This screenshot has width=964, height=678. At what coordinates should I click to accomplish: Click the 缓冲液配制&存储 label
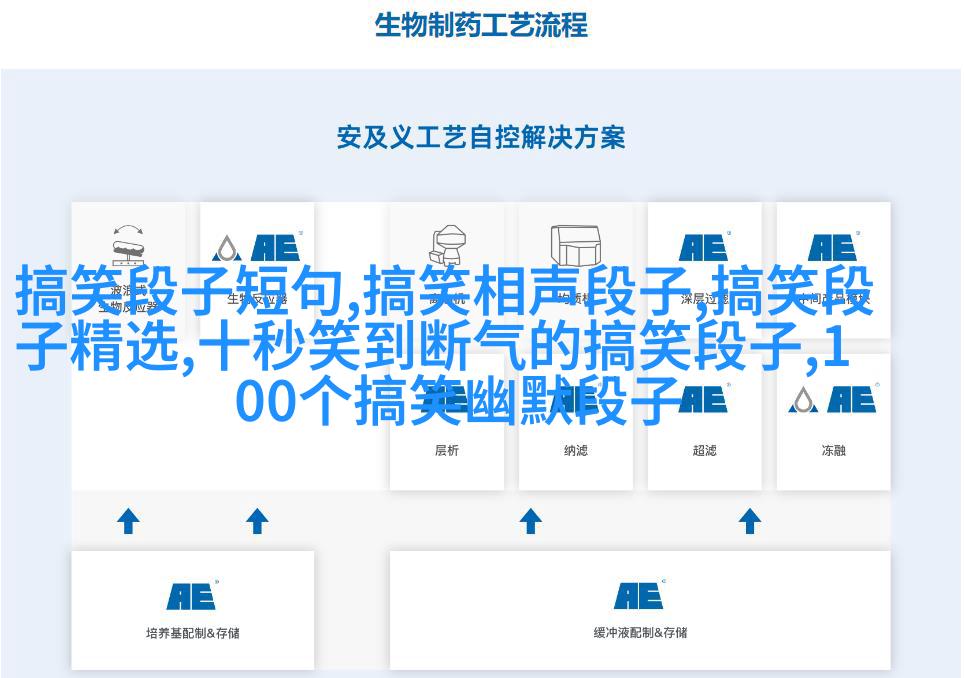pyautogui.click(x=639, y=633)
